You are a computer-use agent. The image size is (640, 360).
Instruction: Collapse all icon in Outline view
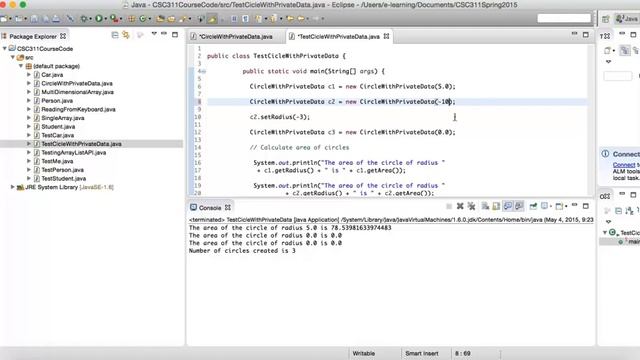pyautogui.click(x=618, y=211)
